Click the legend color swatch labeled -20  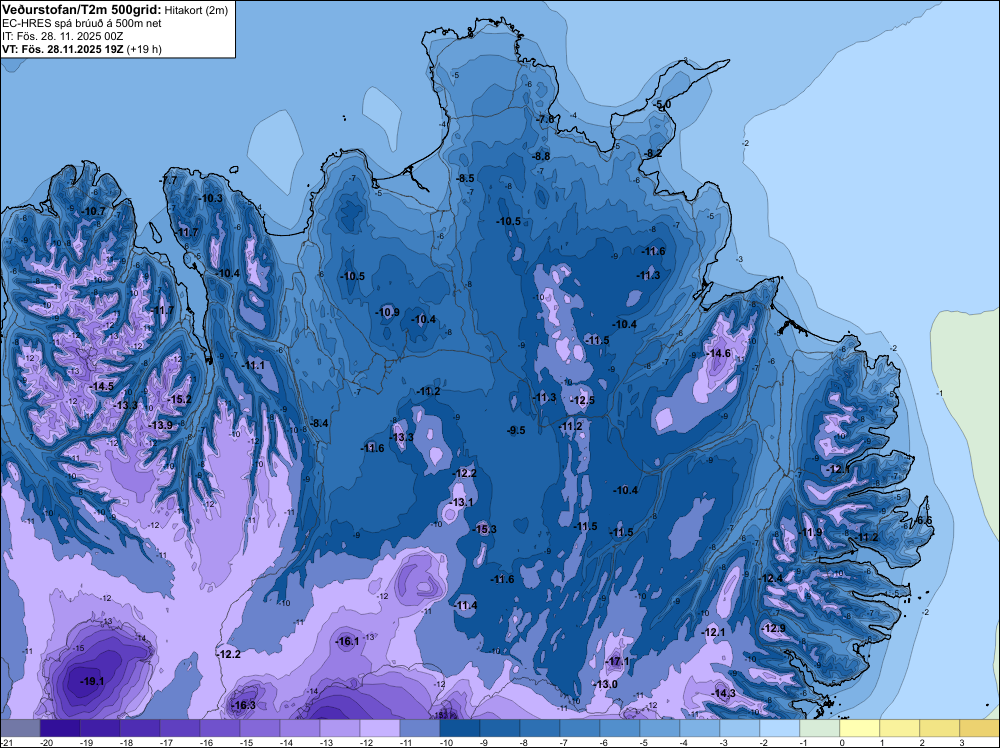[60, 727]
